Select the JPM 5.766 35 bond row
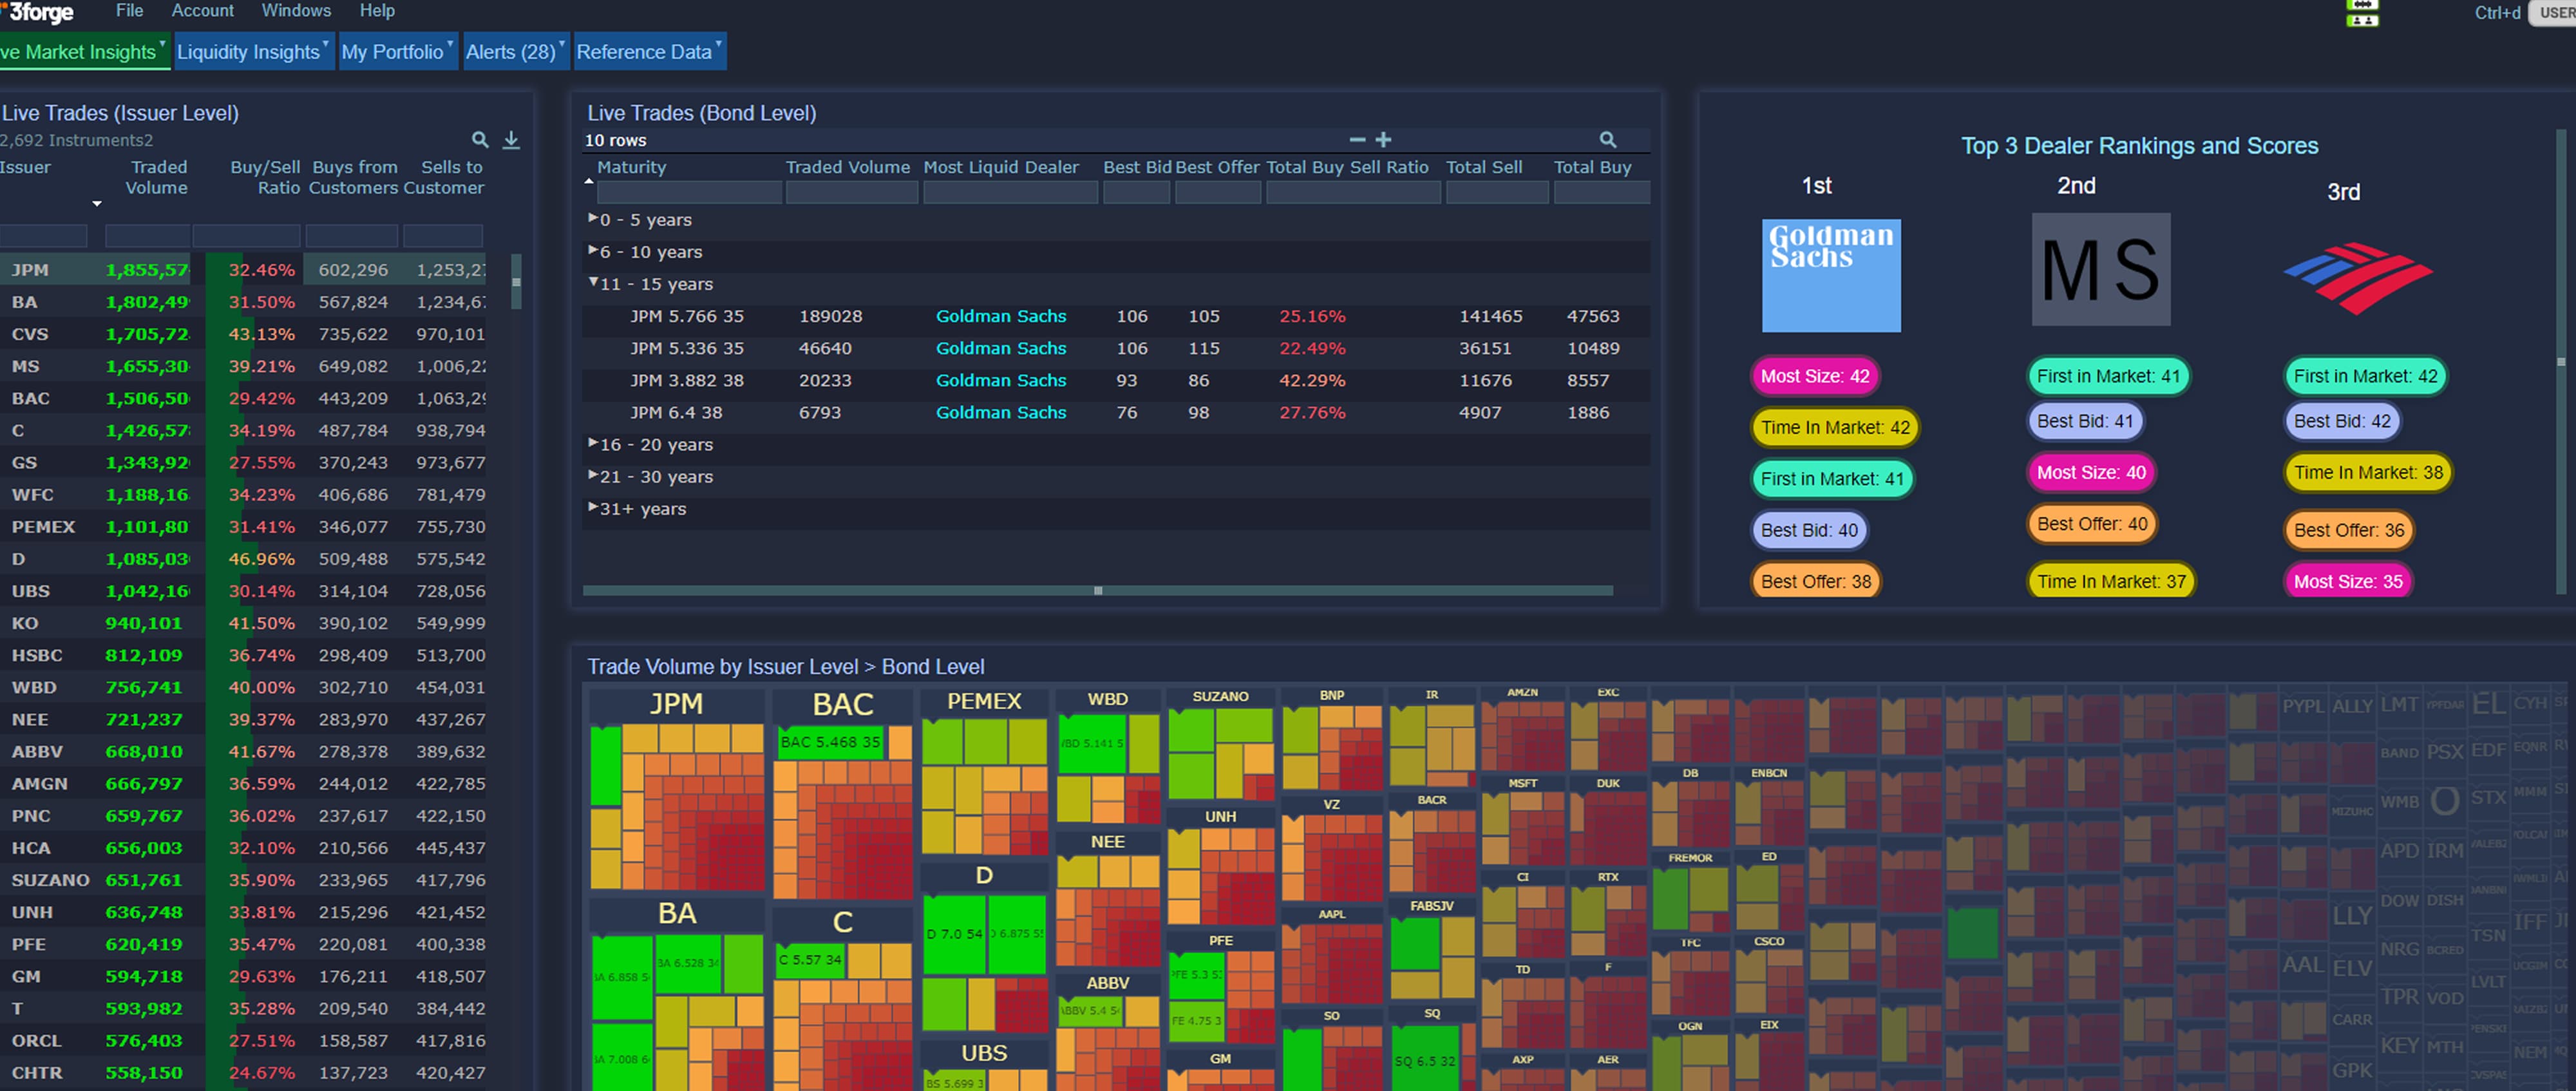The height and width of the screenshot is (1091, 2576). point(1115,316)
